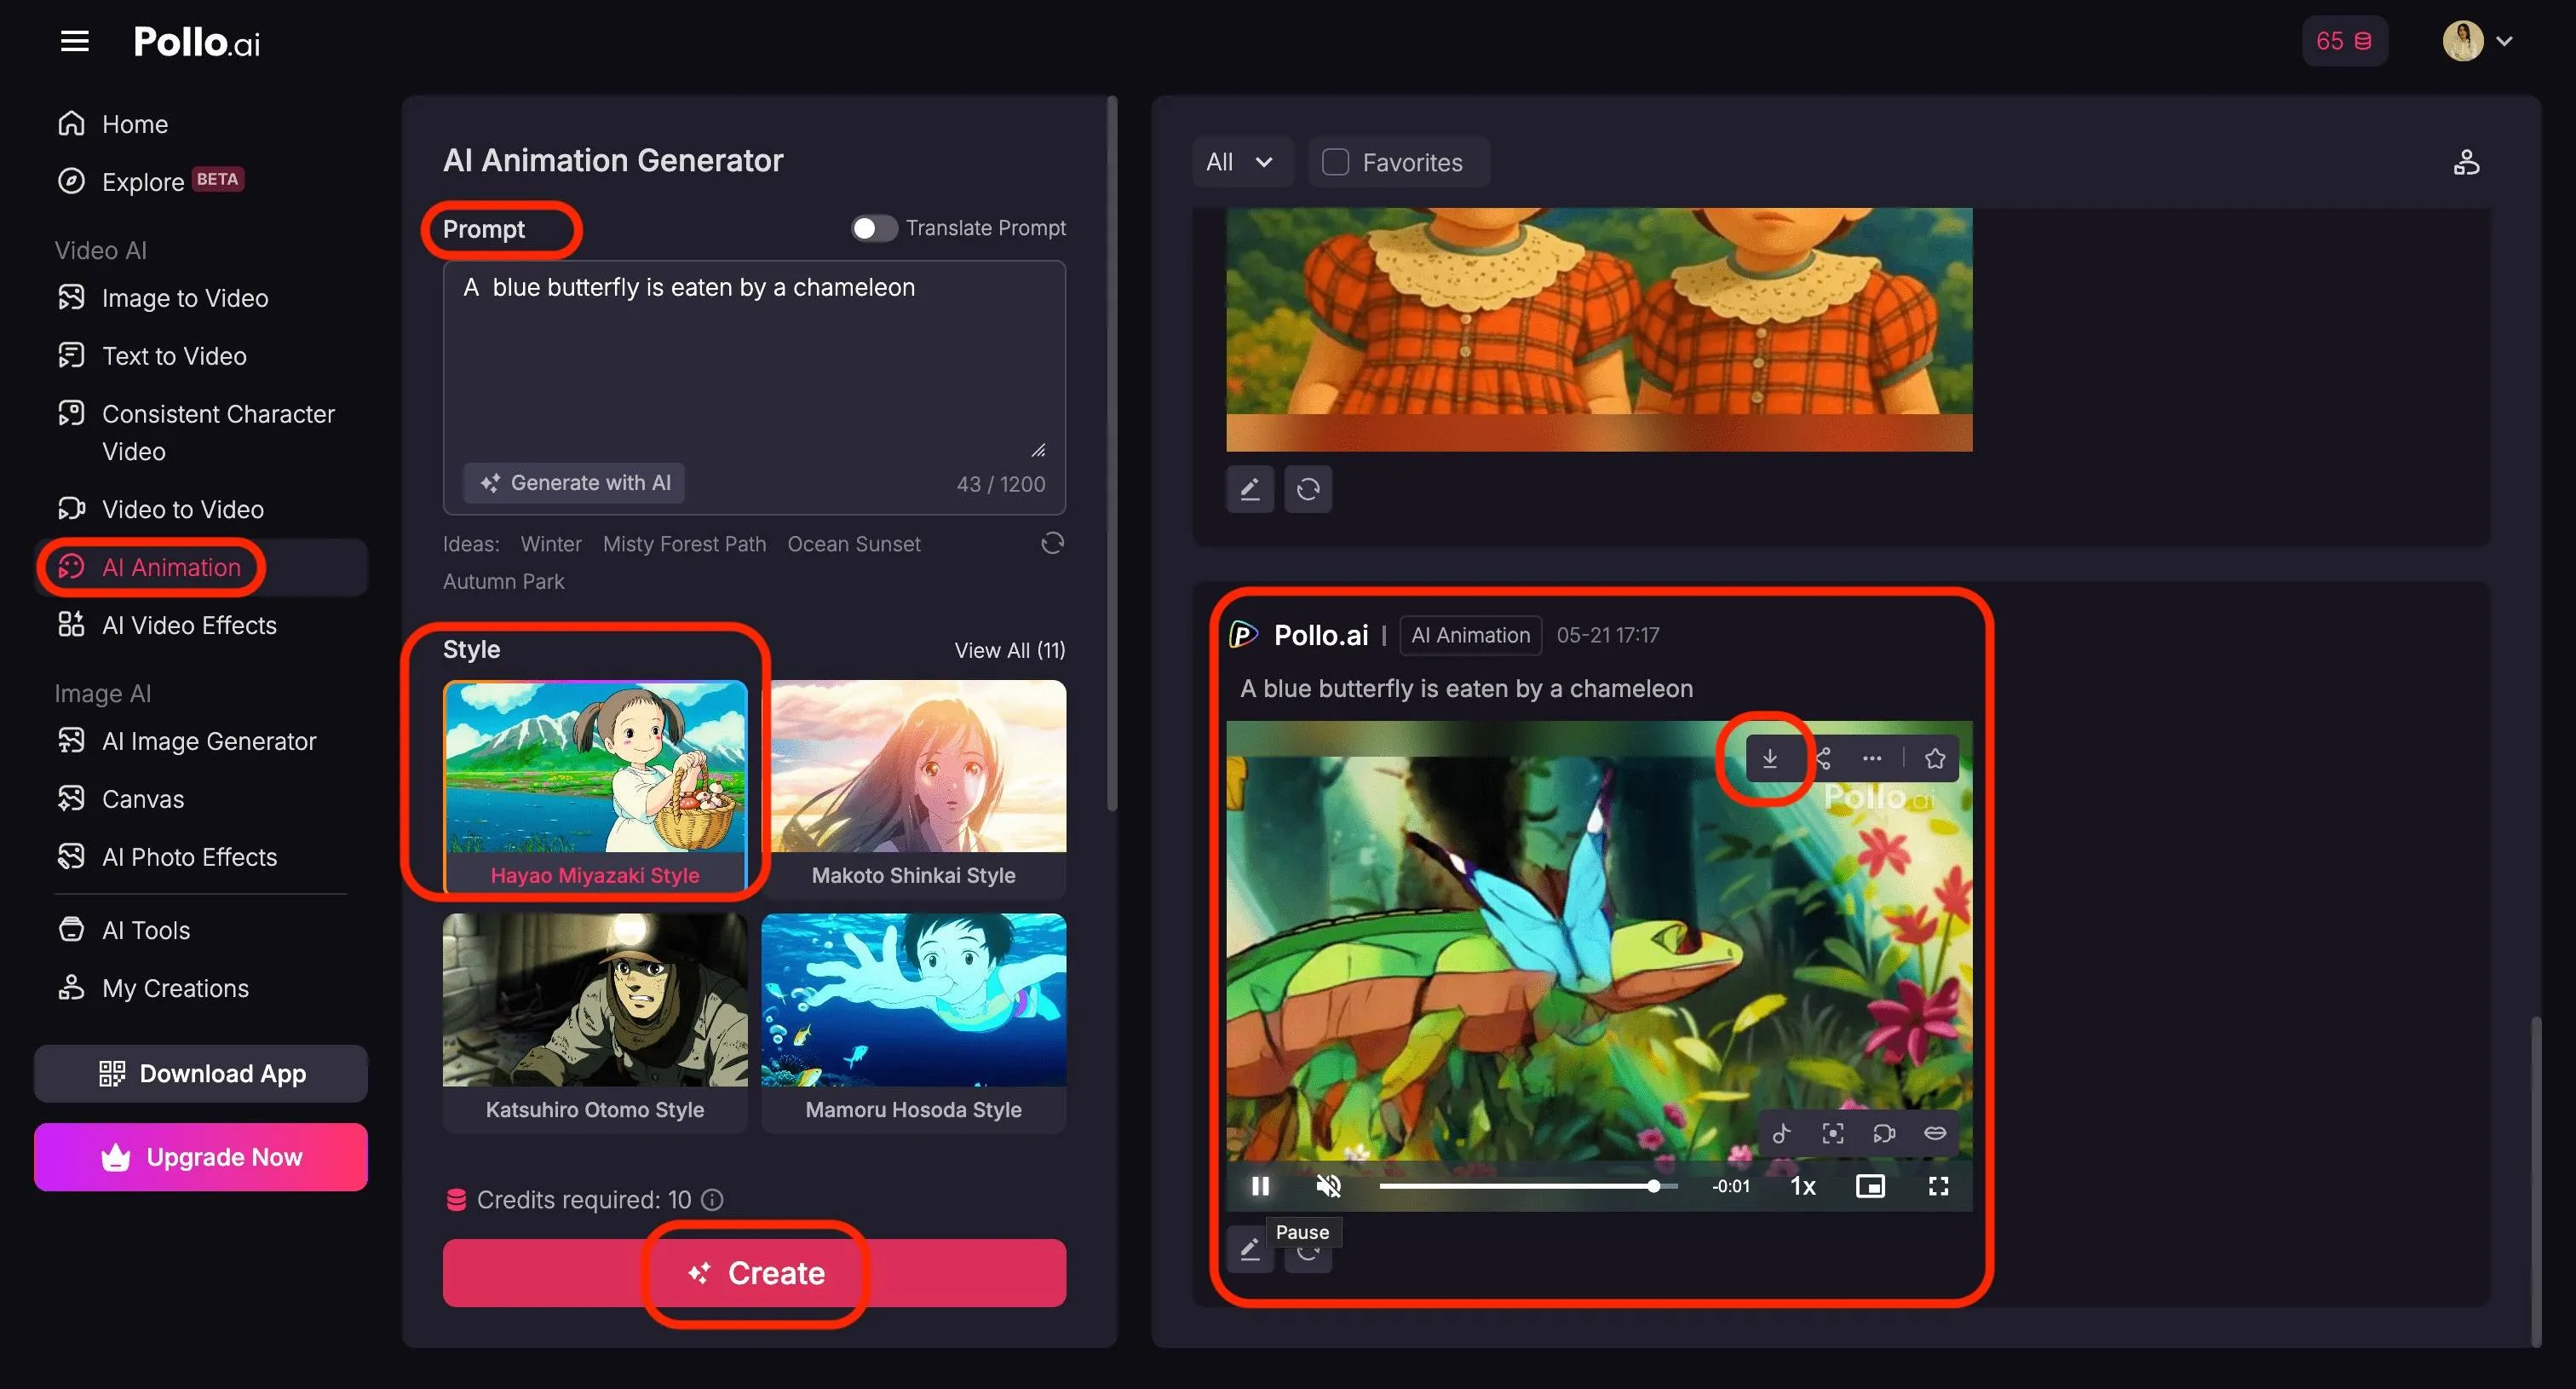
Task: Download the butterfly chameleon video
Action: tap(1769, 758)
